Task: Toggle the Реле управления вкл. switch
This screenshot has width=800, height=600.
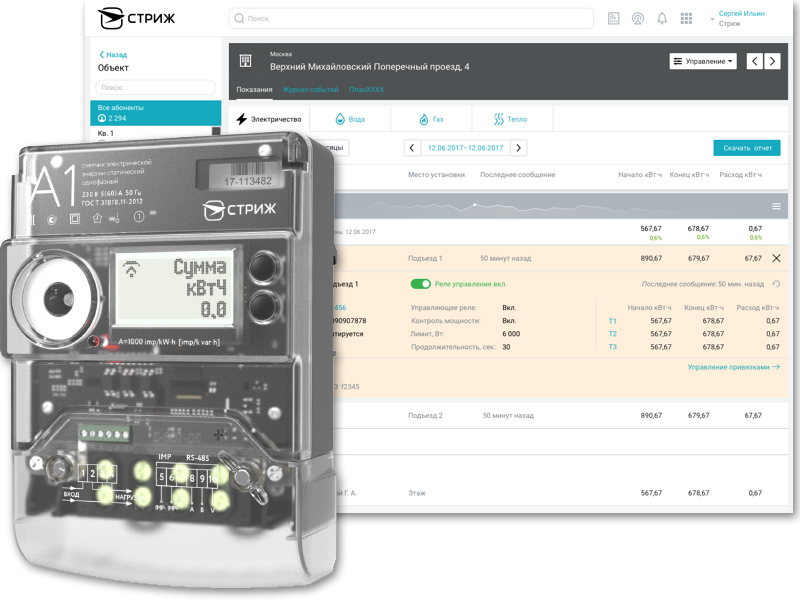Action: point(420,284)
